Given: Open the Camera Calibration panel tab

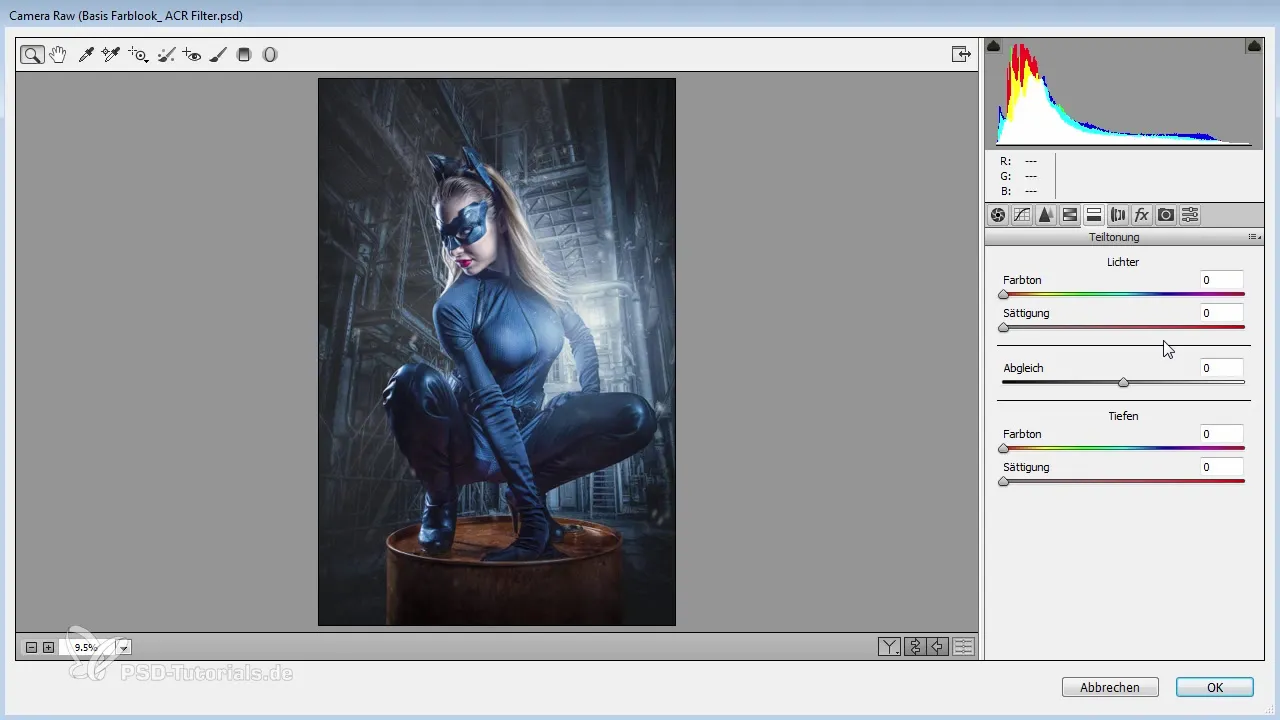Looking at the screenshot, I should (1166, 215).
